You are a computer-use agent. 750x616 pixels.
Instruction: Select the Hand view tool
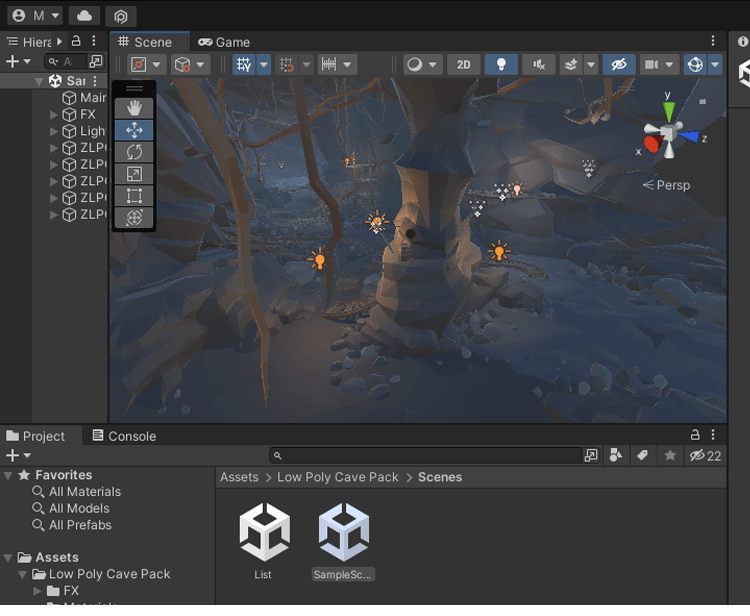pyautogui.click(x=134, y=109)
